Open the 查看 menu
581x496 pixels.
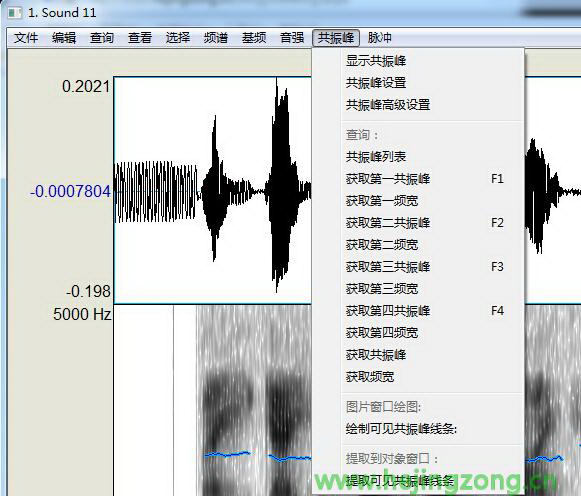tap(140, 38)
